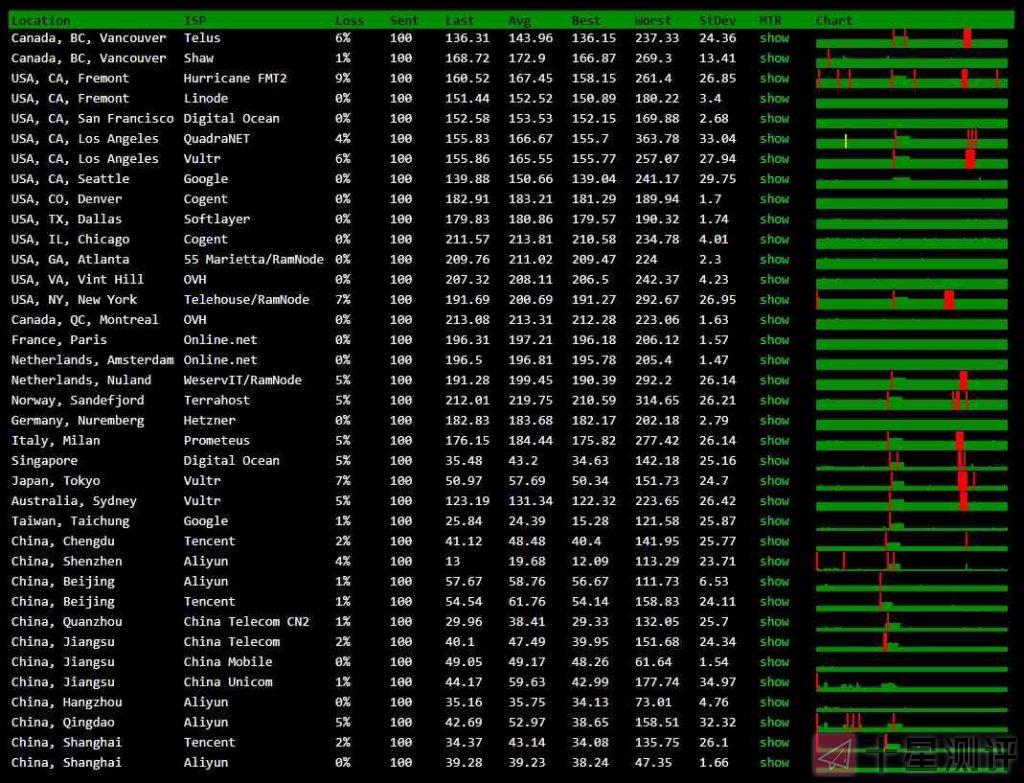Sort by the Loss column header
This screenshot has width=1024, height=783.
(x=349, y=20)
